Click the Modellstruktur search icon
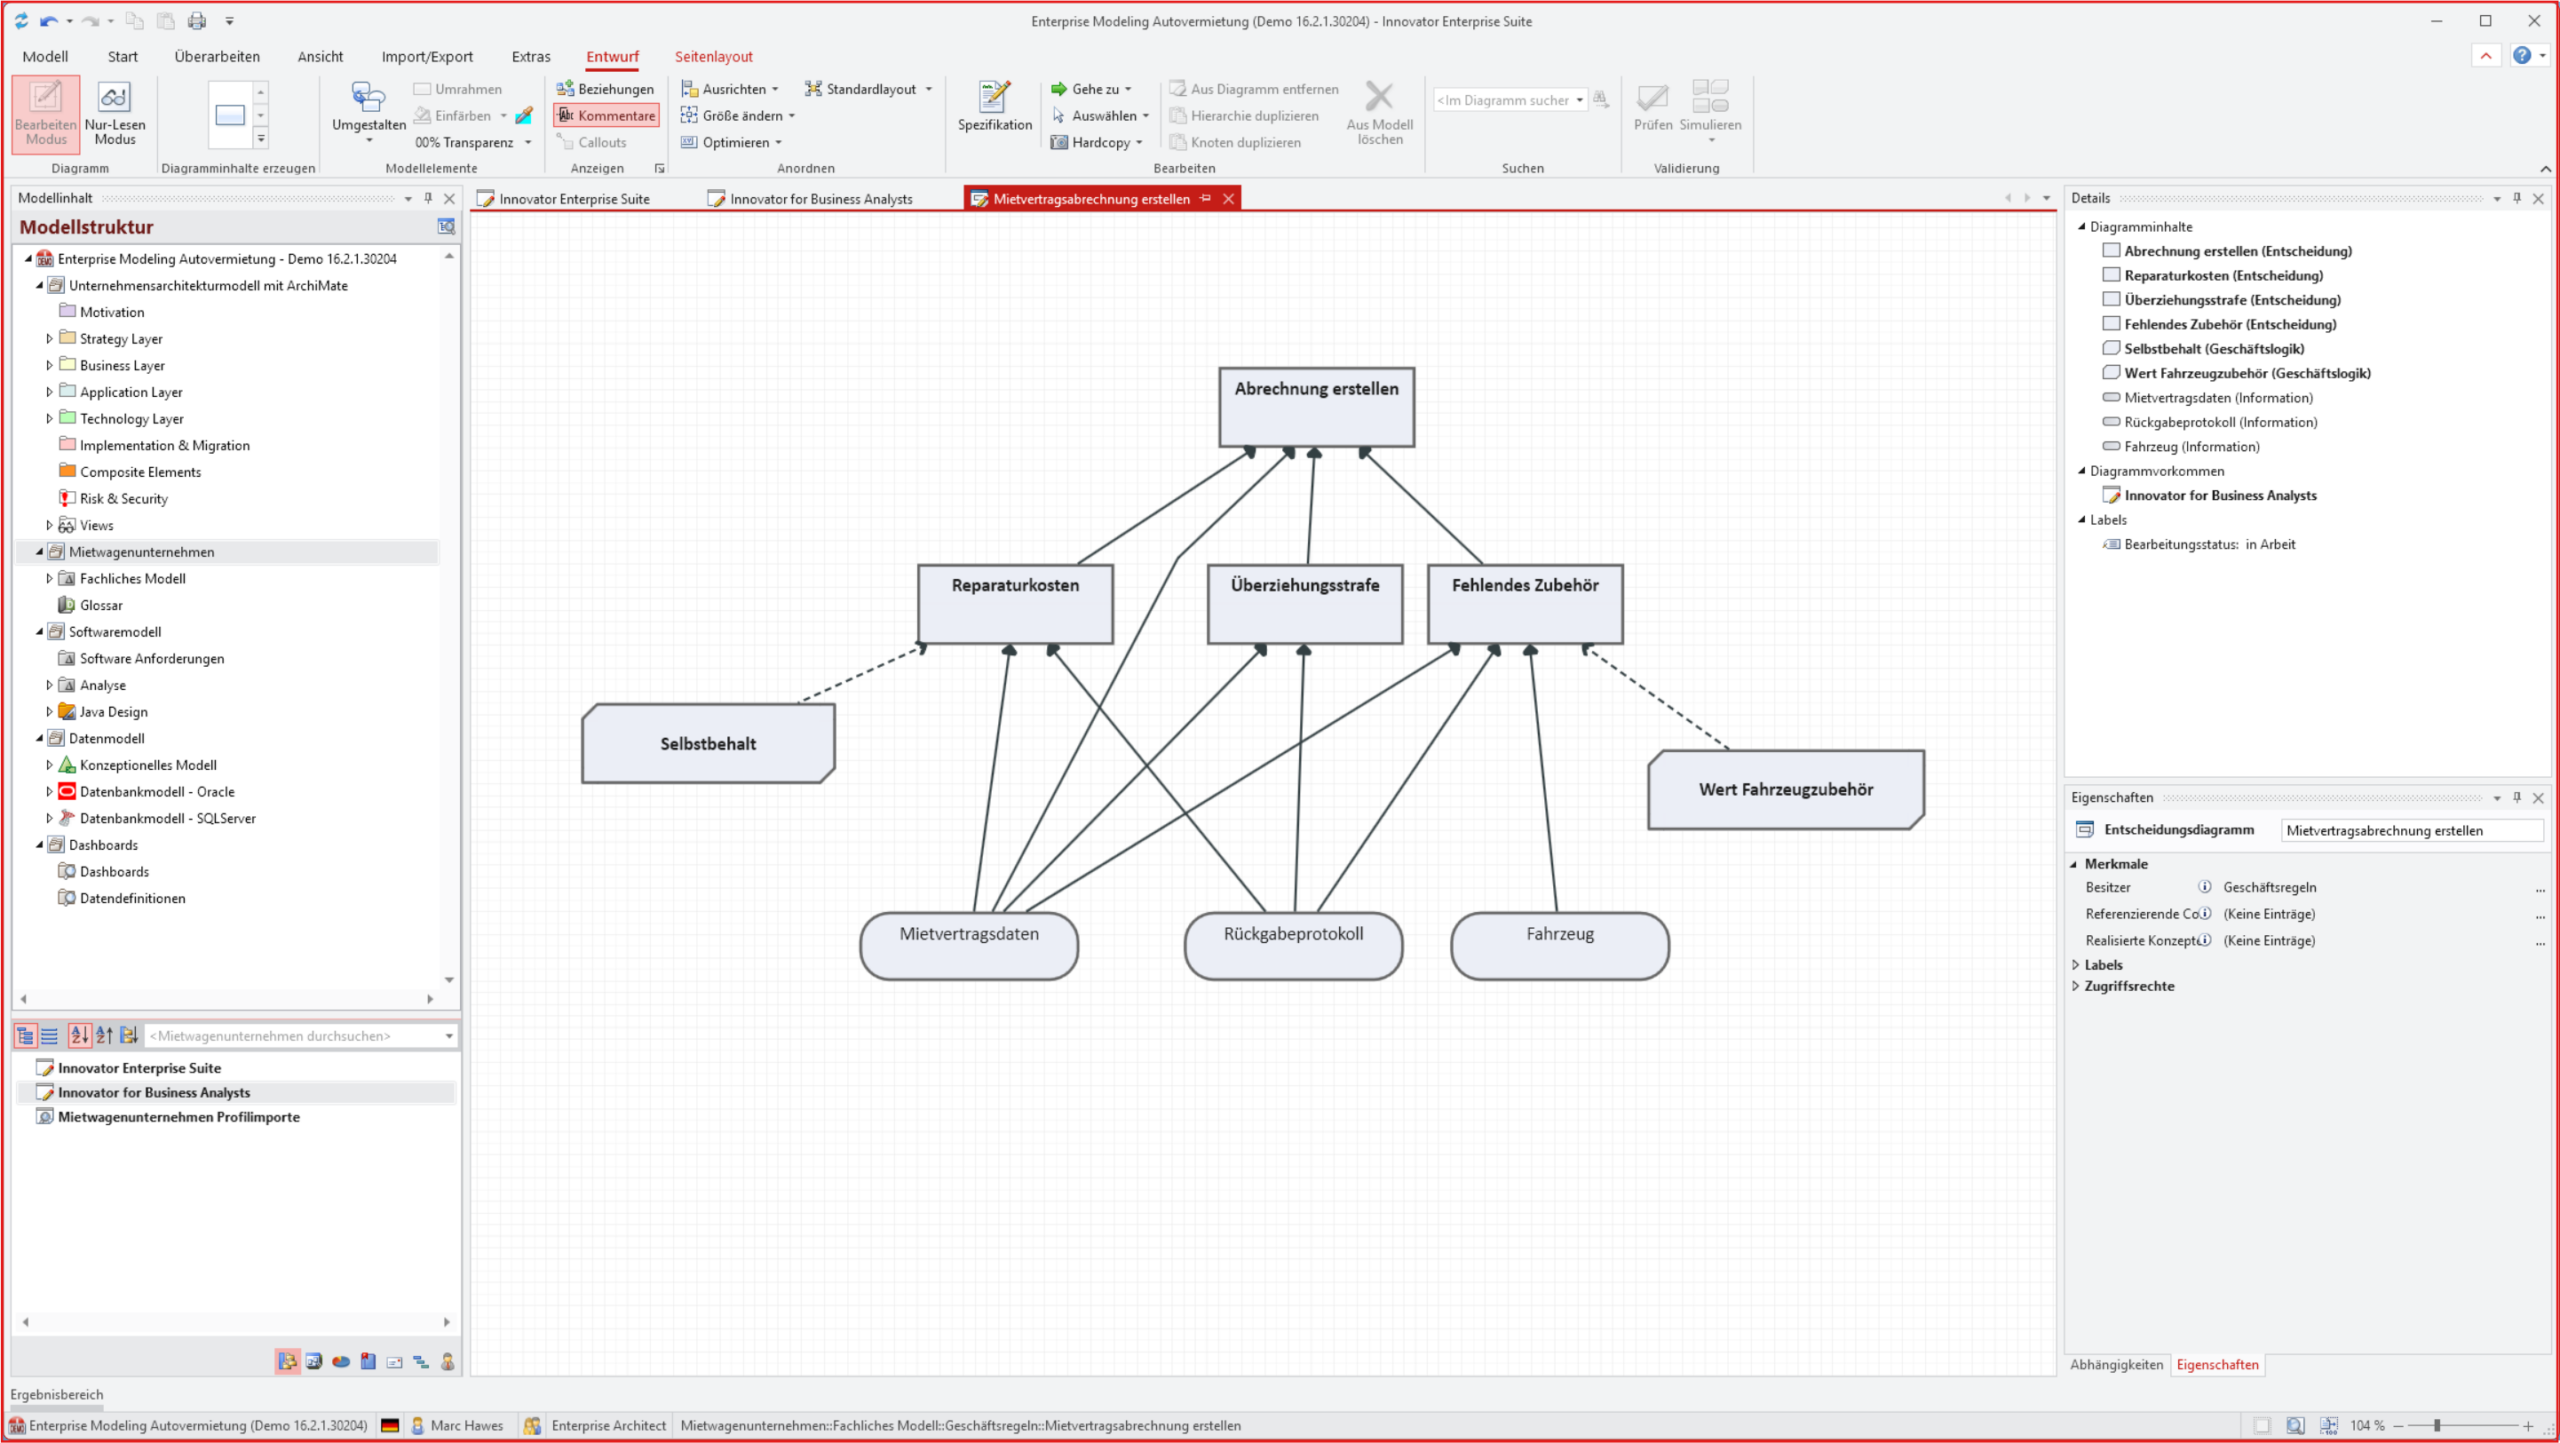Image resolution: width=2560 pixels, height=1443 pixels. click(x=446, y=227)
